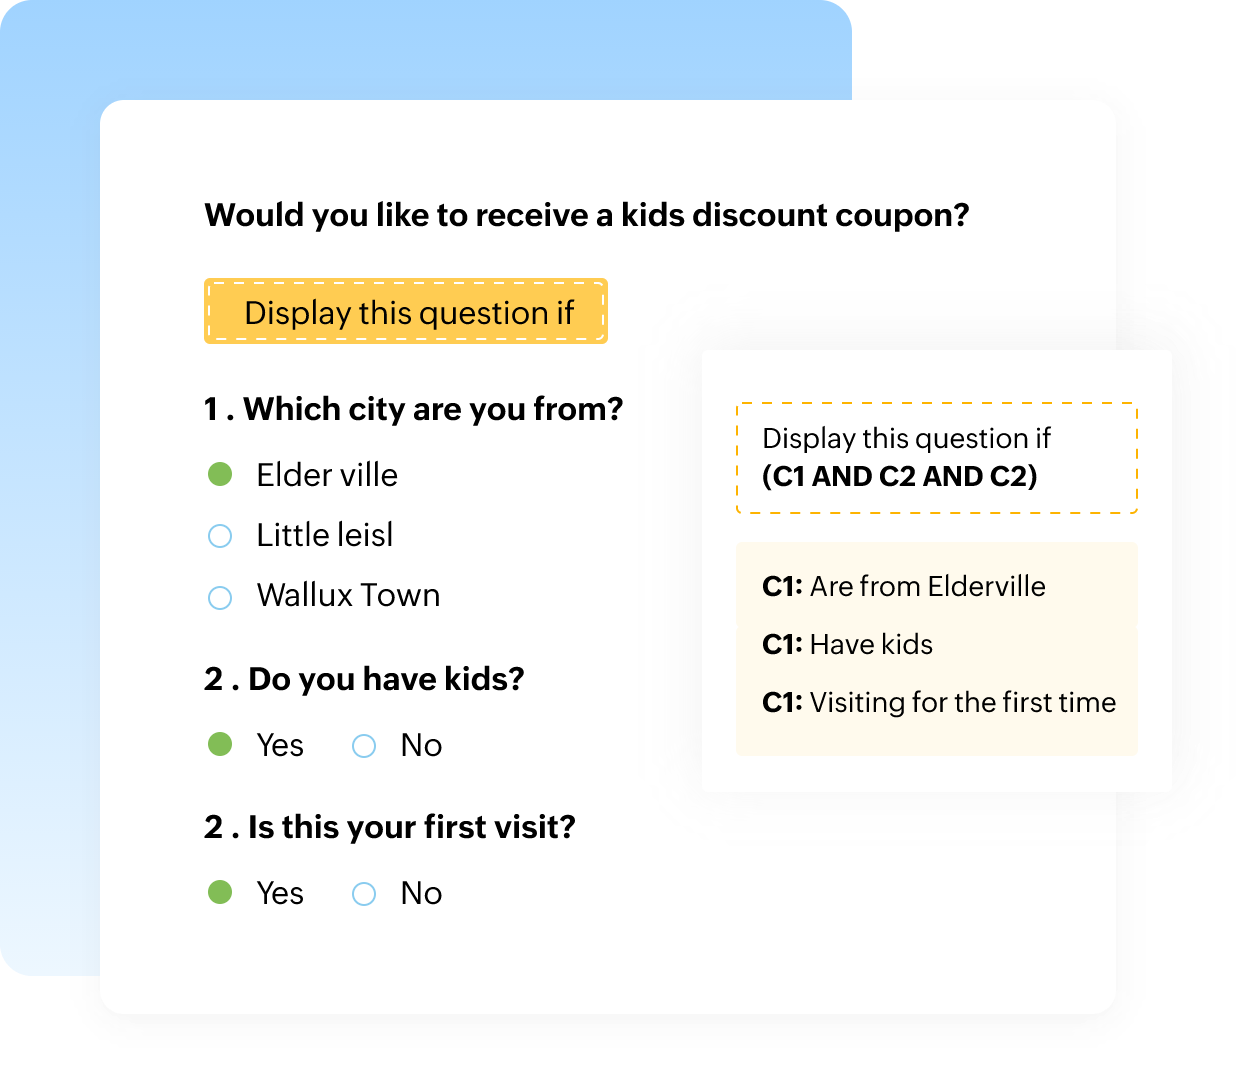1253x1068 pixels.
Task: Select the 'Have kids' condition
Action: (847, 645)
